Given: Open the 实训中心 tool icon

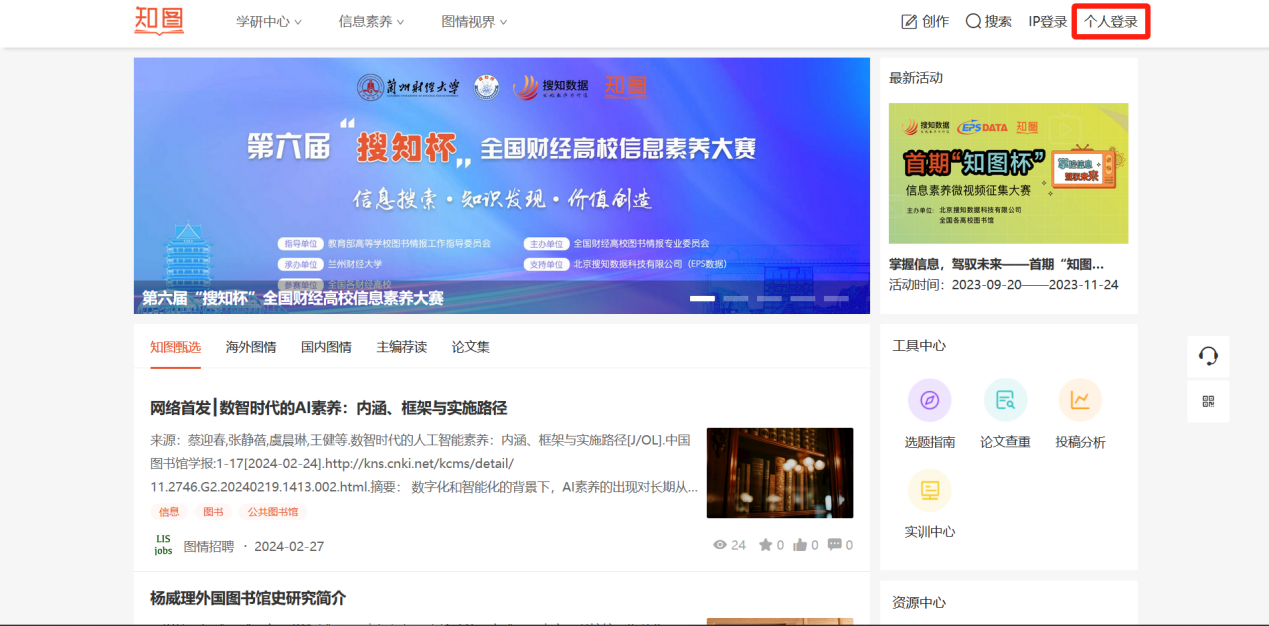Looking at the screenshot, I should click(929, 490).
